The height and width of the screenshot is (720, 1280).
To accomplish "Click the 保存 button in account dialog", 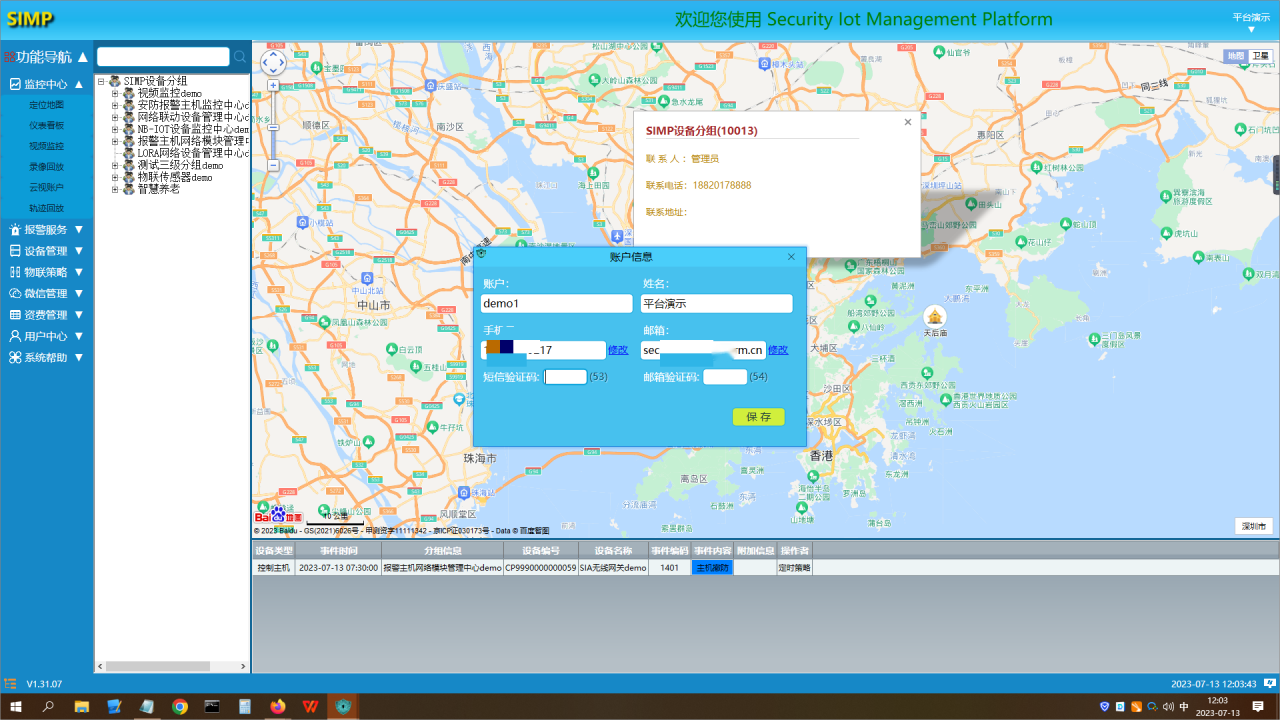I will click(758, 417).
